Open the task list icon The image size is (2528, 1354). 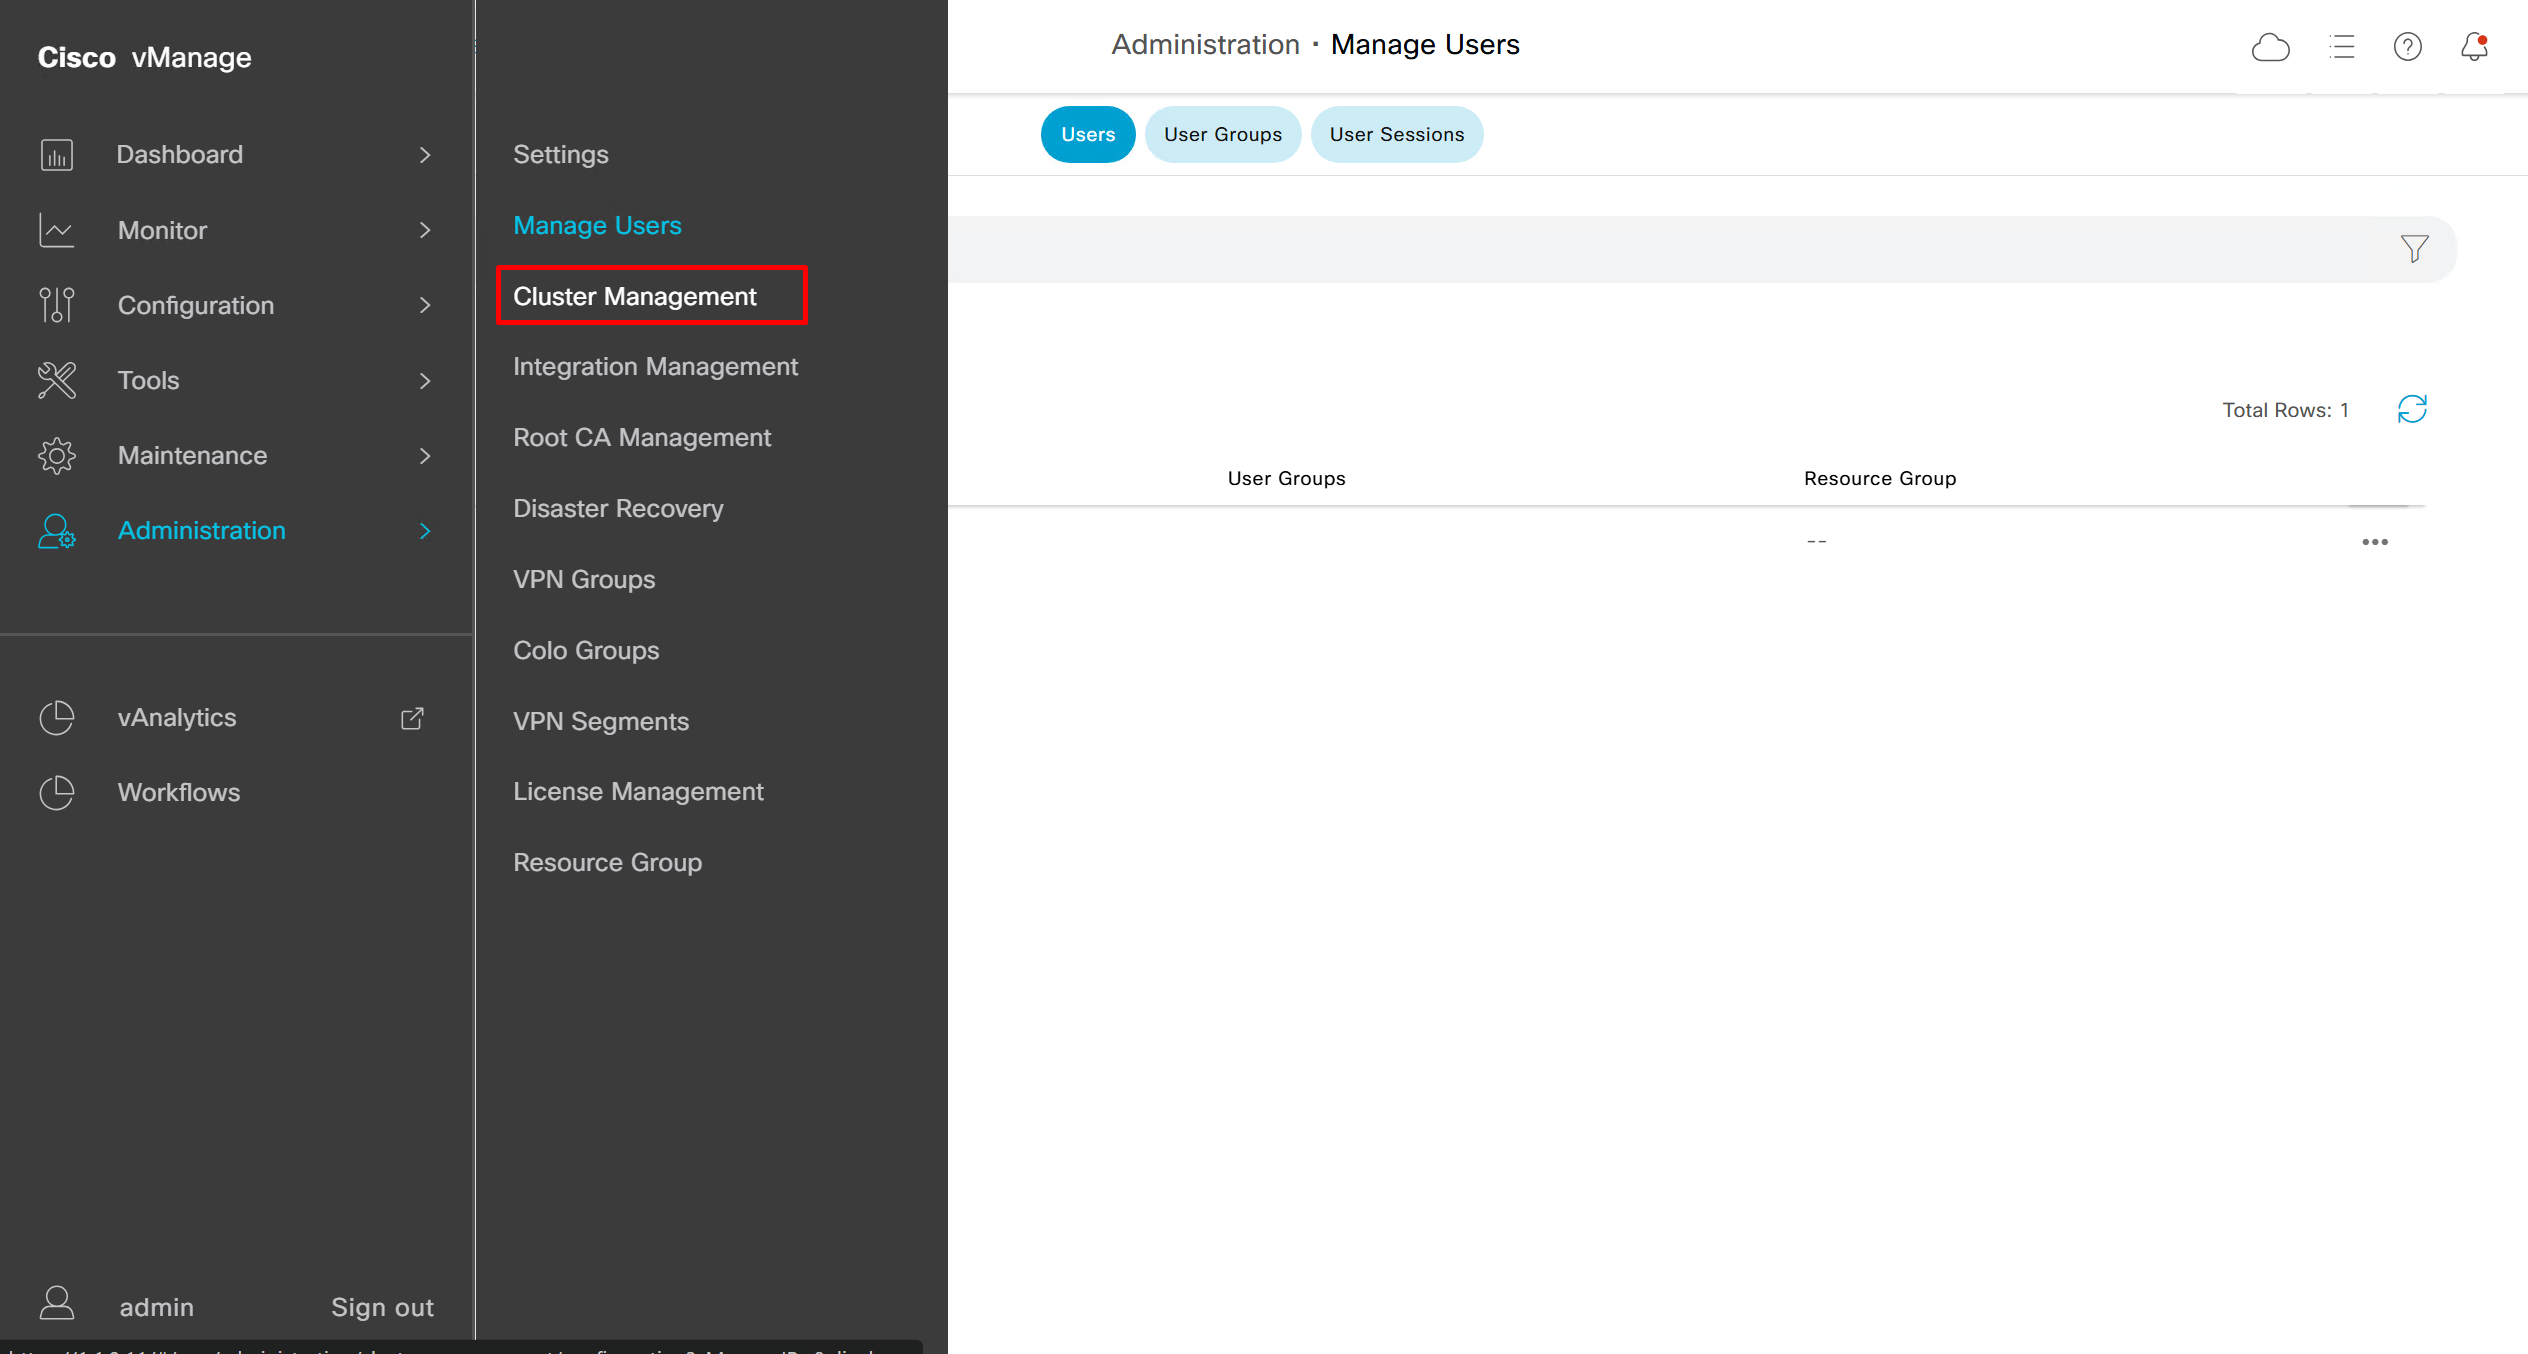2341,47
